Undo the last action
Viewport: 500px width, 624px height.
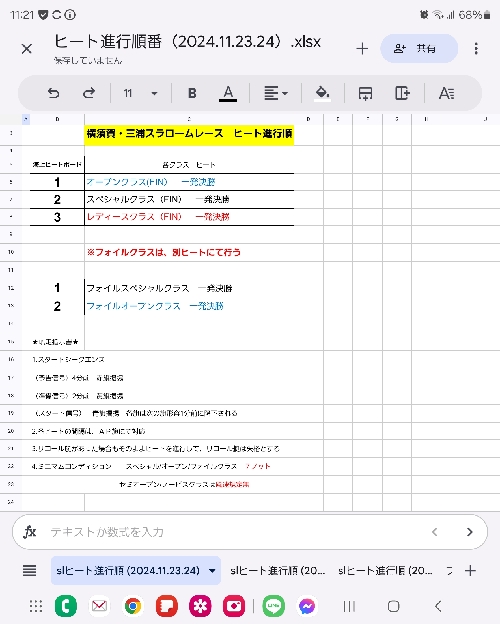53,93
